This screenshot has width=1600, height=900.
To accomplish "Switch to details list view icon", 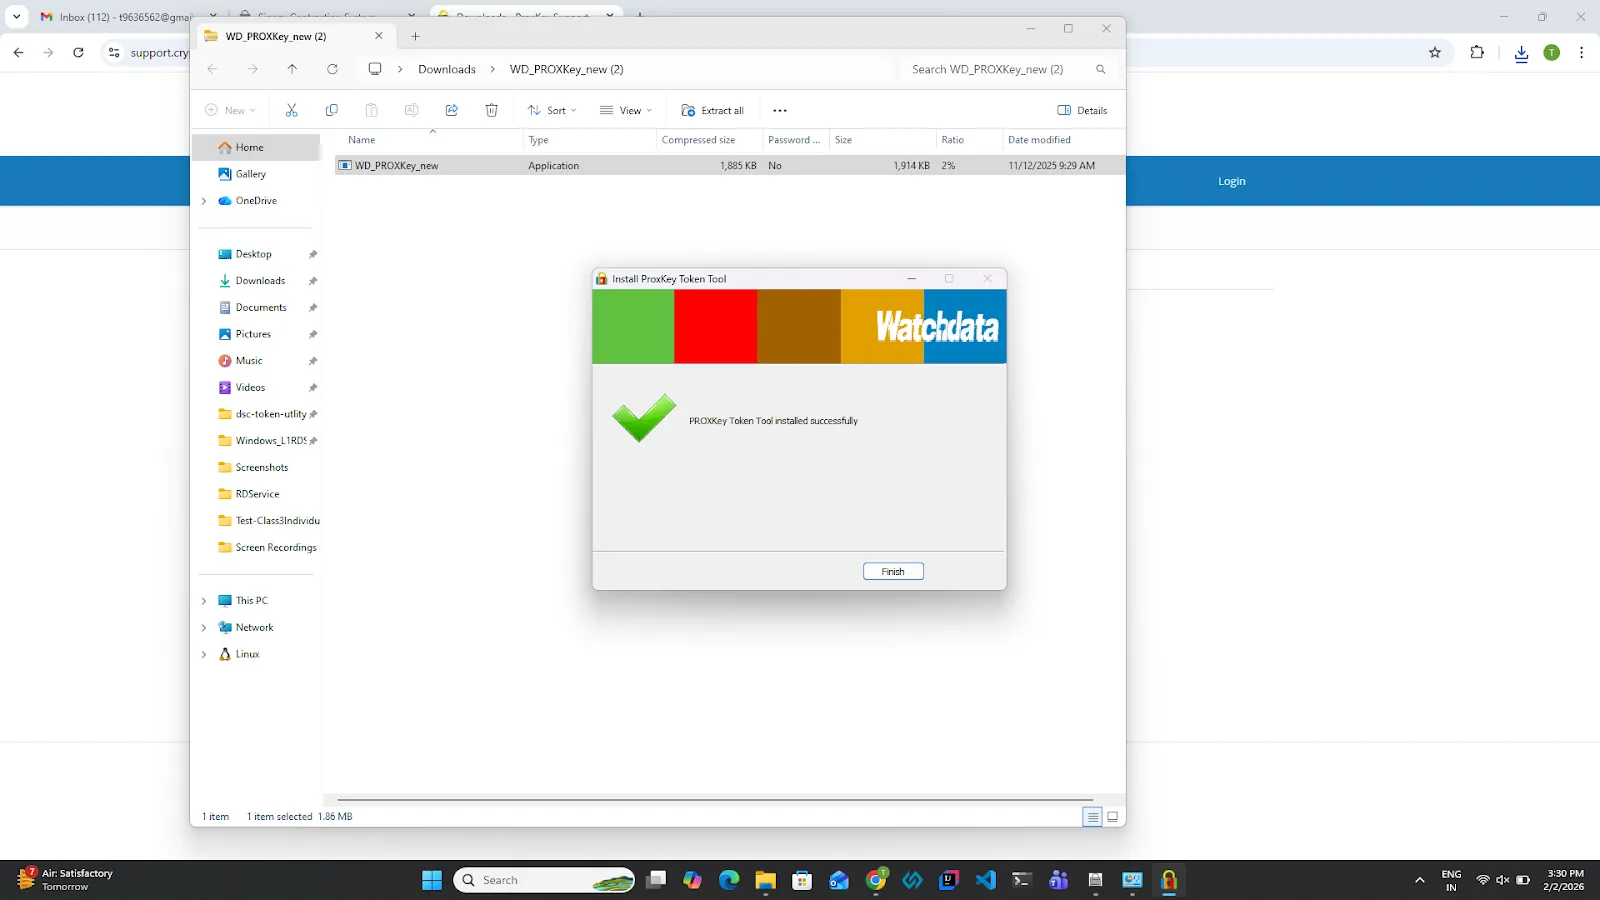I will pos(1092,817).
